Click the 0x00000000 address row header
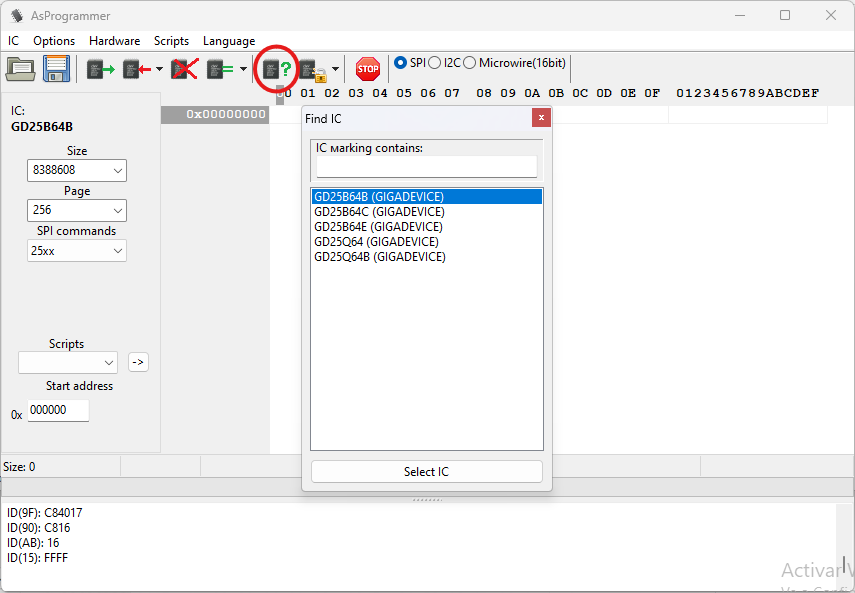855x593 pixels. pos(215,114)
